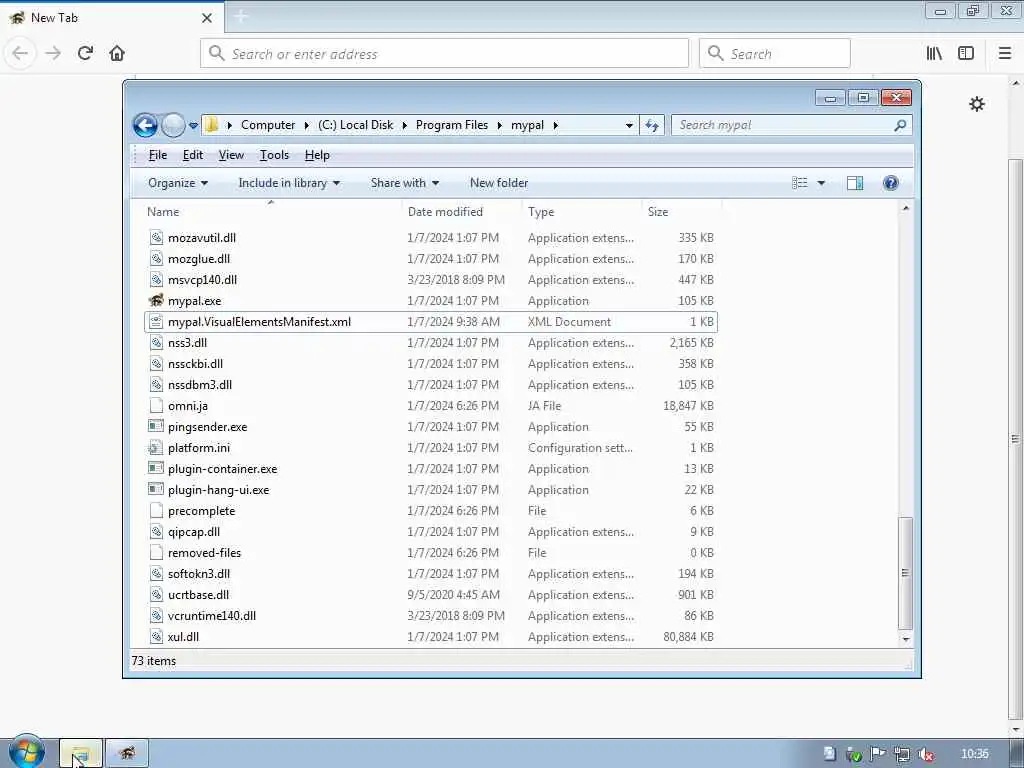The image size is (1024, 768).
Task: Open the browser library icon
Action: click(x=934, y=53)
